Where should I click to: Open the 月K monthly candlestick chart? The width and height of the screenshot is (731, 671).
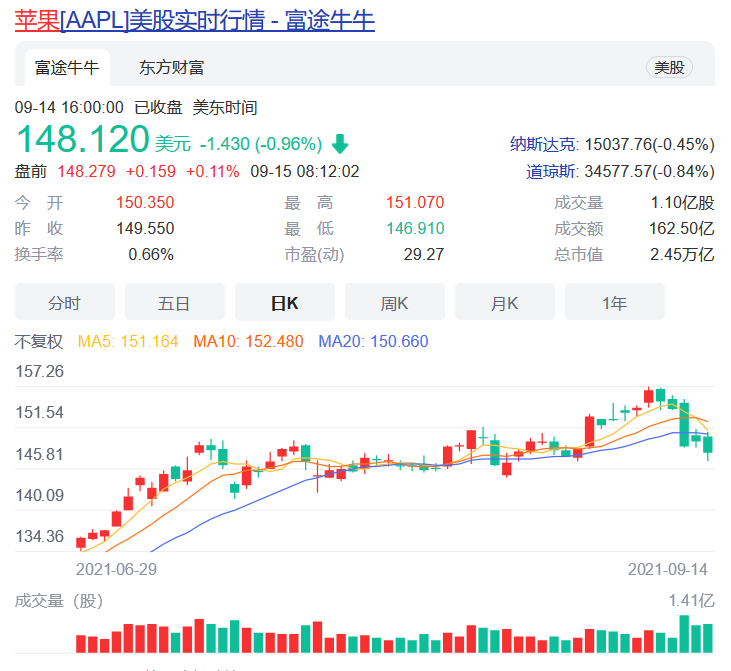click(505, 303)
